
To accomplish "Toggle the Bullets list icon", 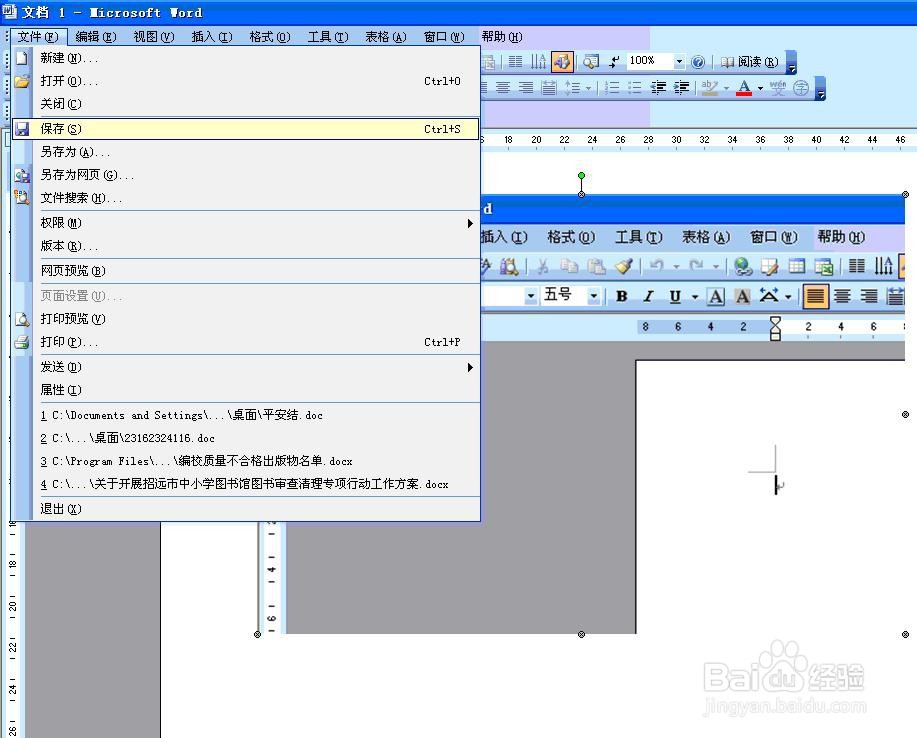I will point(635,88).
